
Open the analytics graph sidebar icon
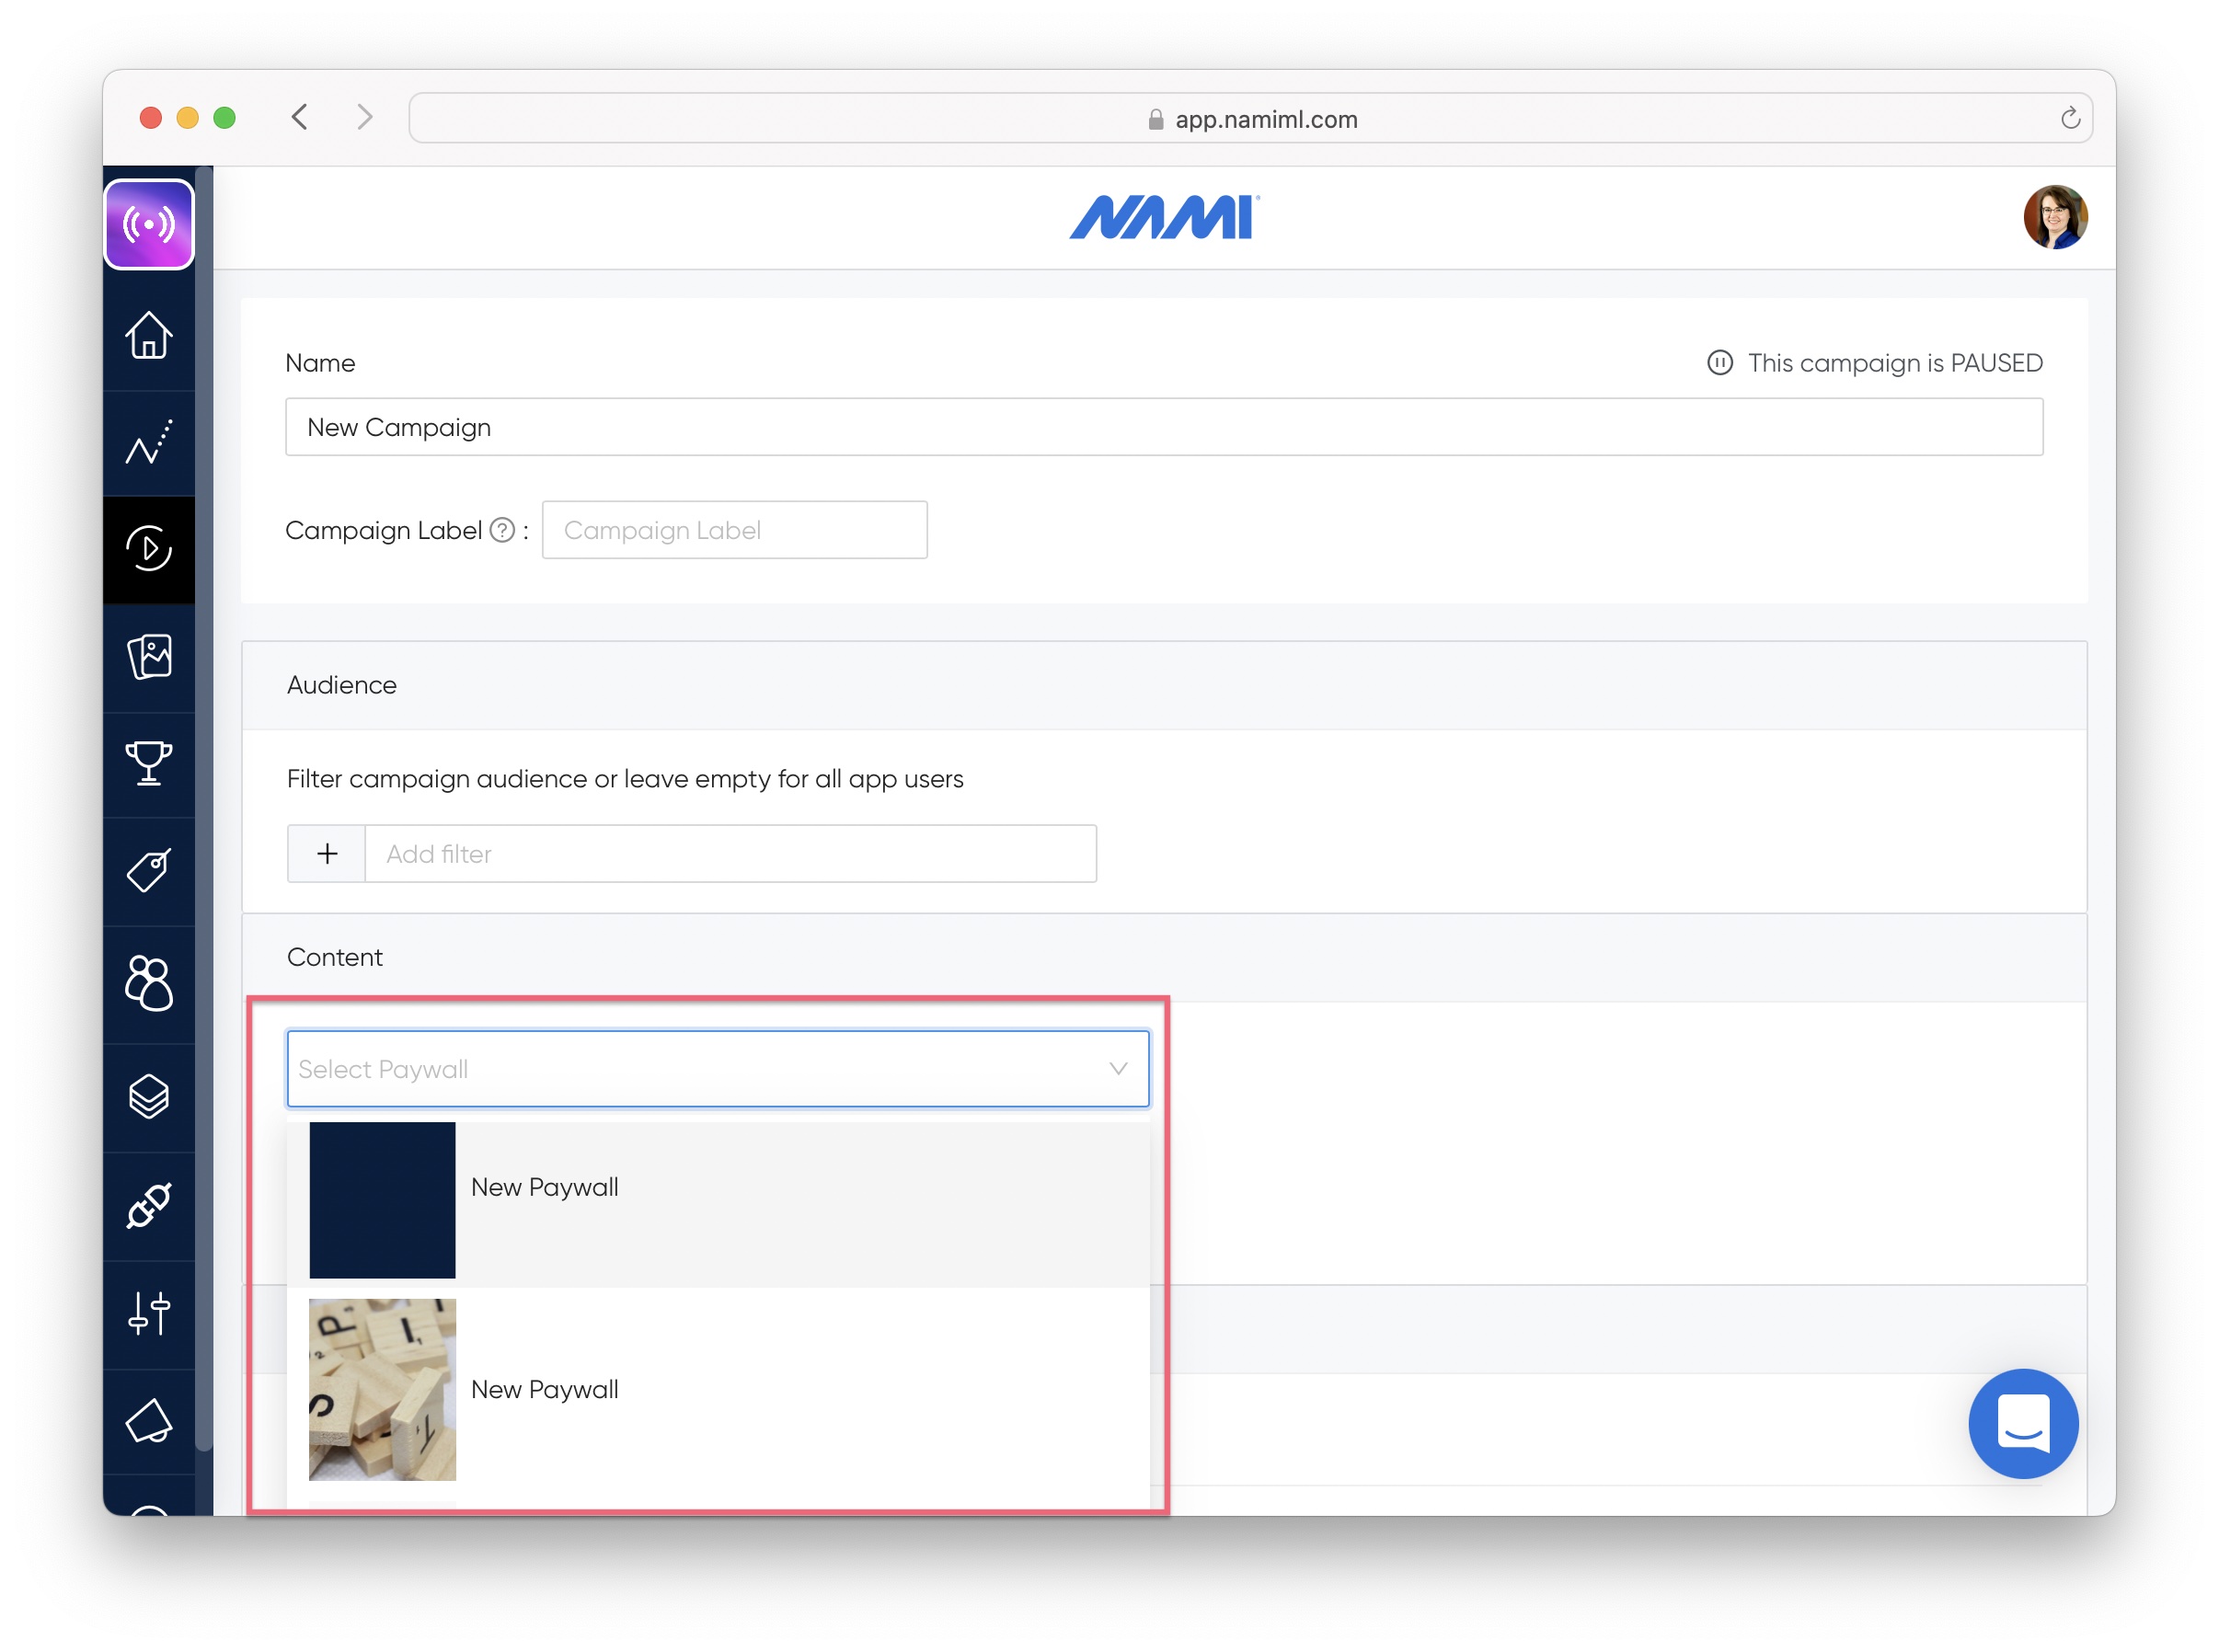(x=149, y=442)
